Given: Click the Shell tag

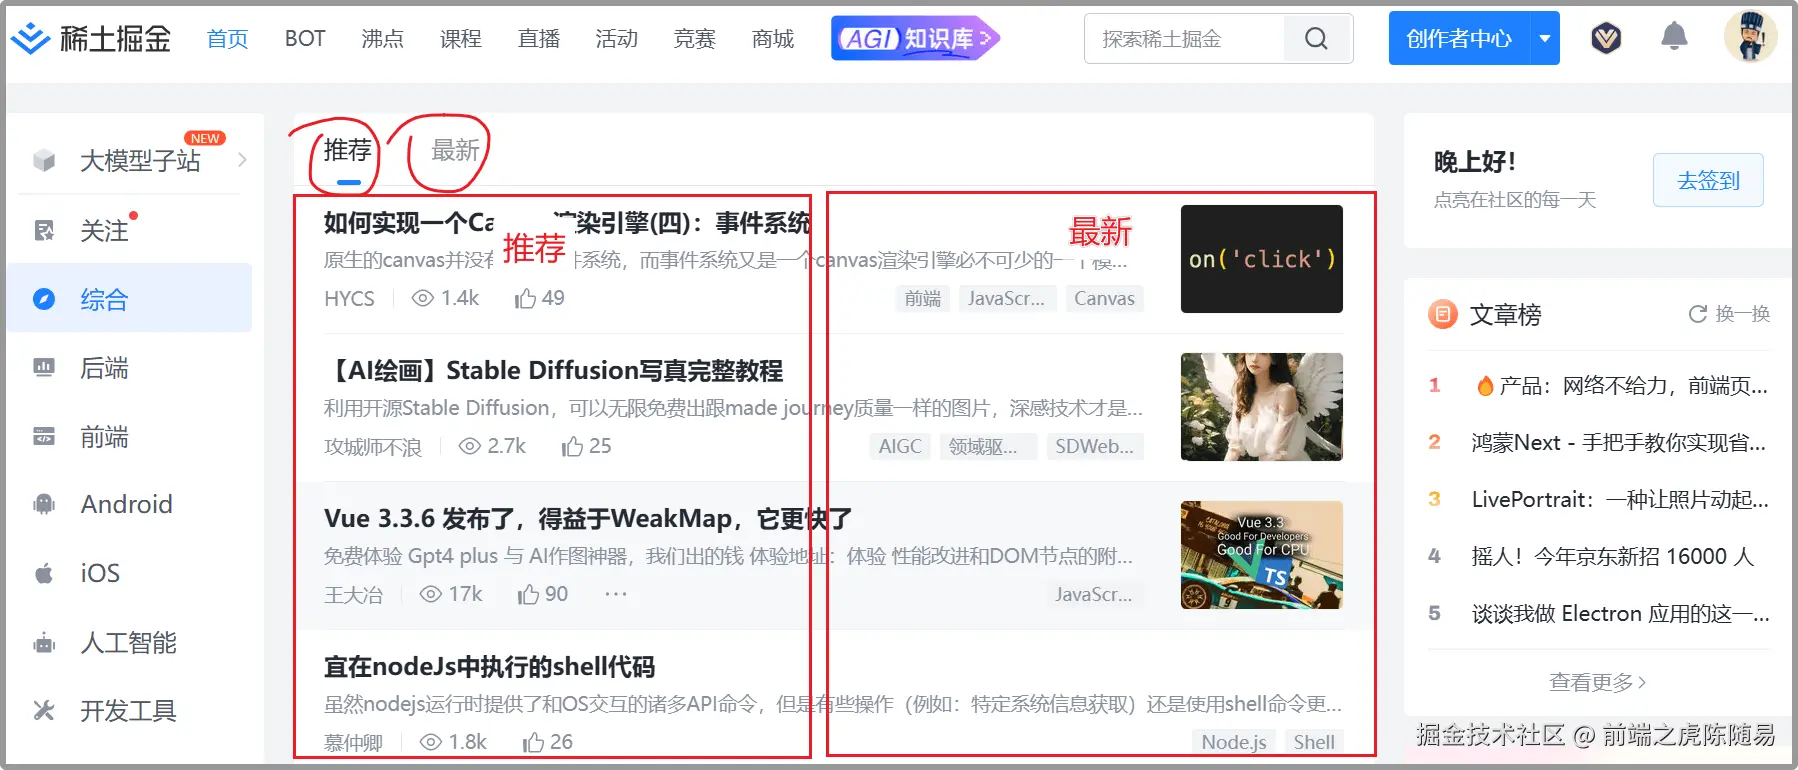Looking at the screenshot, I should click(1314, 742).
